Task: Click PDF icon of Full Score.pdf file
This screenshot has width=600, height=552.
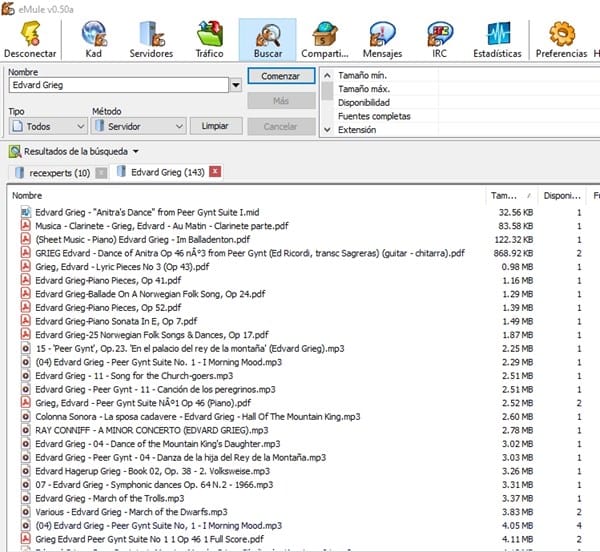Action: pos(26,539)
